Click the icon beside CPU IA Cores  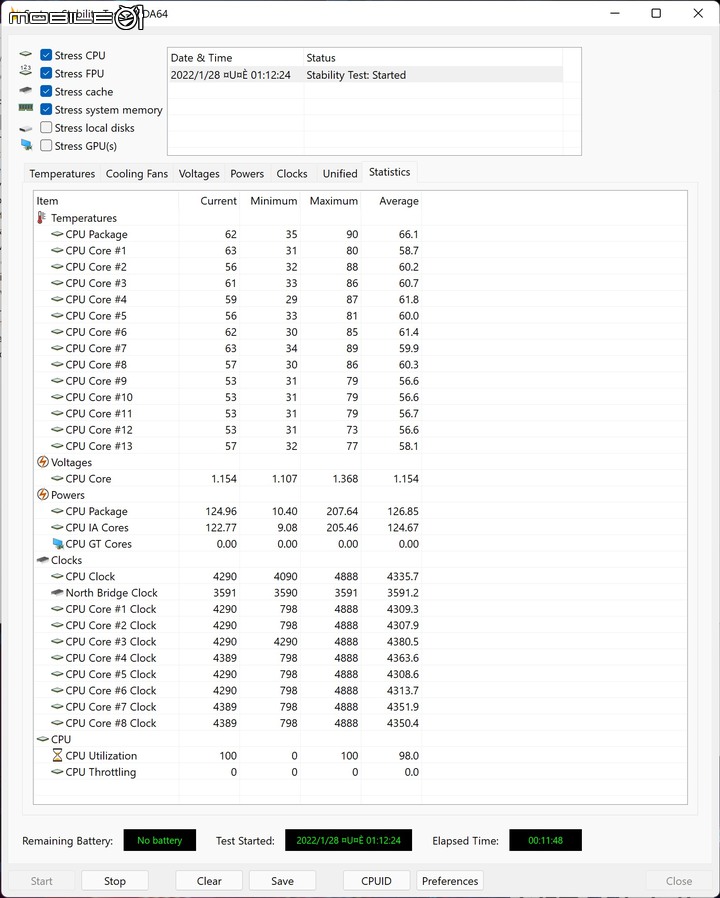point(57,527)
